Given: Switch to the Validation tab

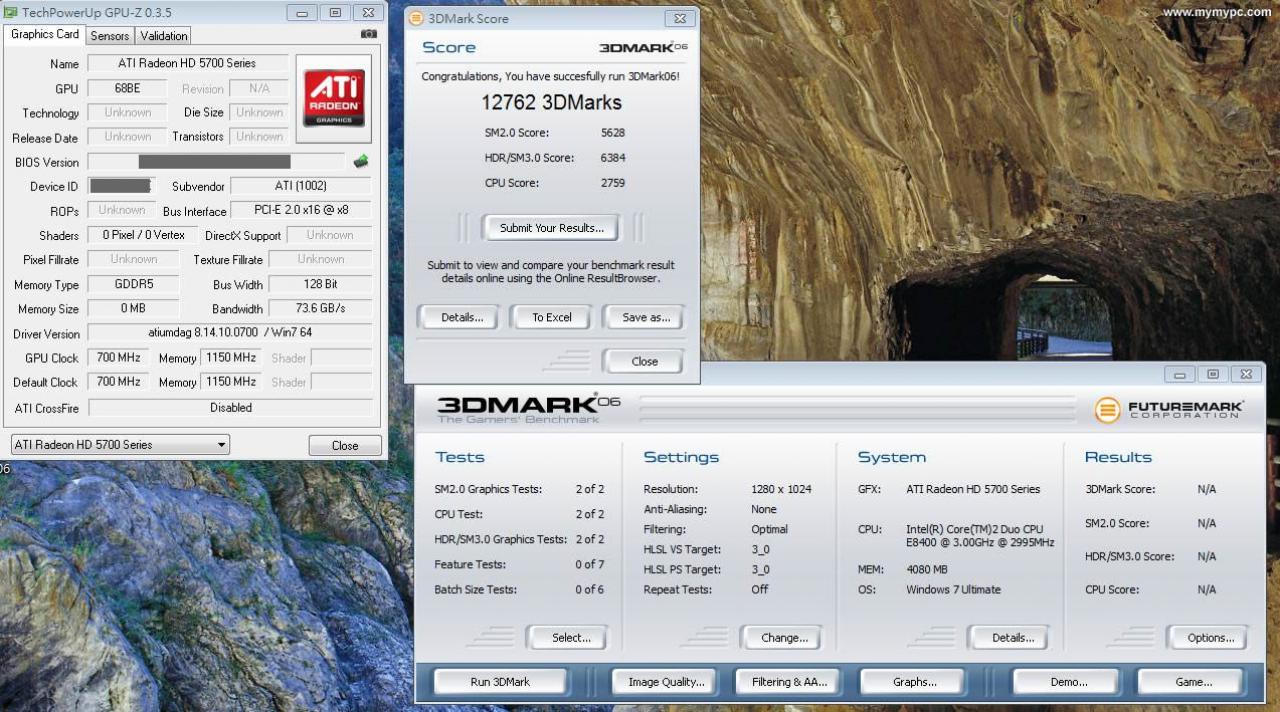Looking at the screenshot, I should pos(164,35).
